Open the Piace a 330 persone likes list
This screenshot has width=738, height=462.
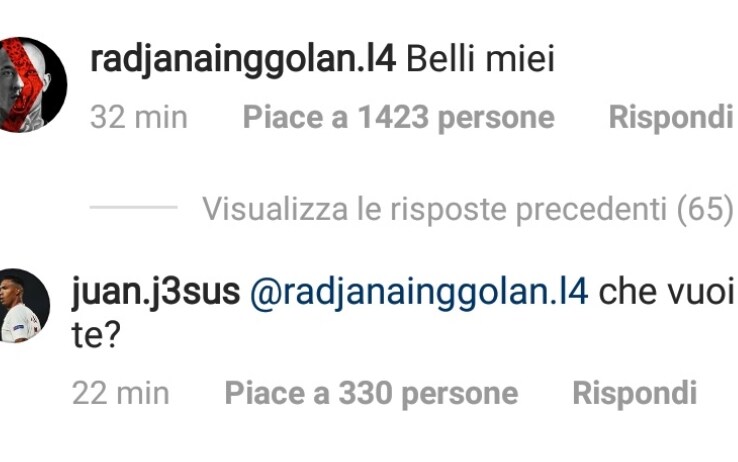pos(371,393)
